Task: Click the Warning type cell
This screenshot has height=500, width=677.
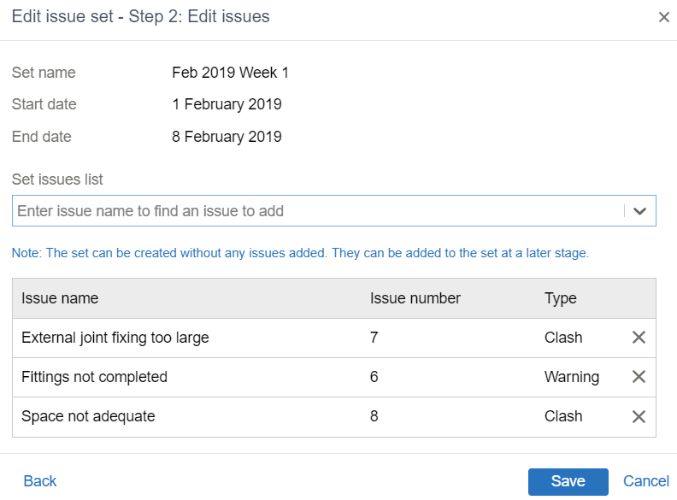Action: coord(571,377)
